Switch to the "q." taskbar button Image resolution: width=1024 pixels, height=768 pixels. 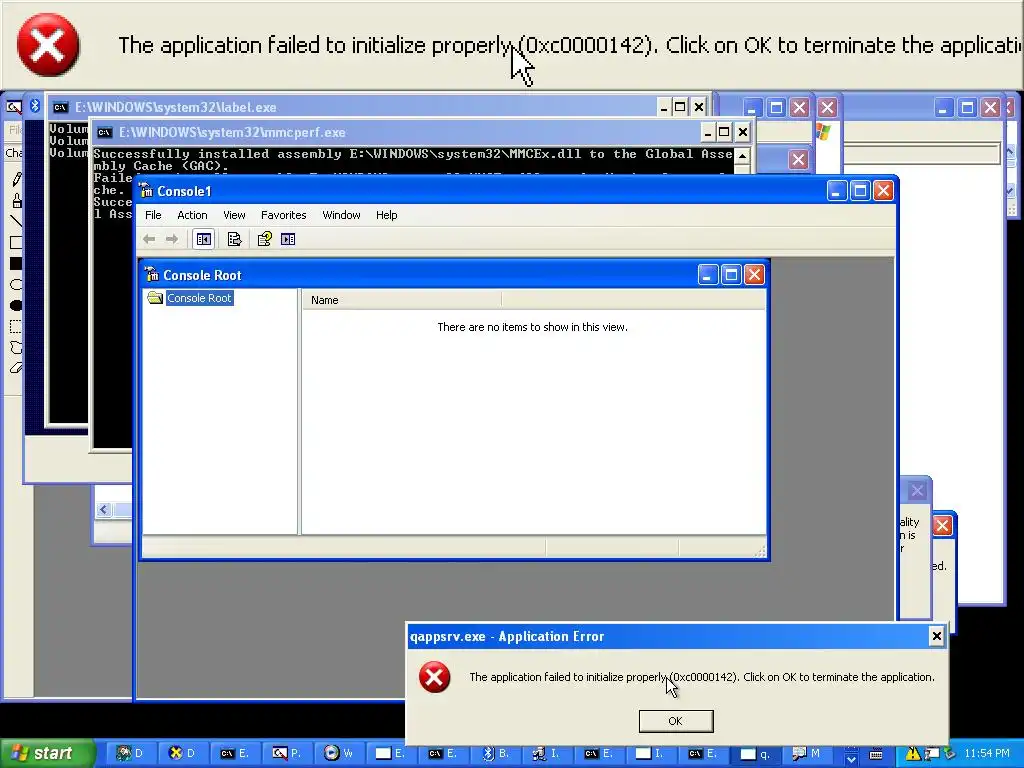pyautogui.click(x=755, y=754)
